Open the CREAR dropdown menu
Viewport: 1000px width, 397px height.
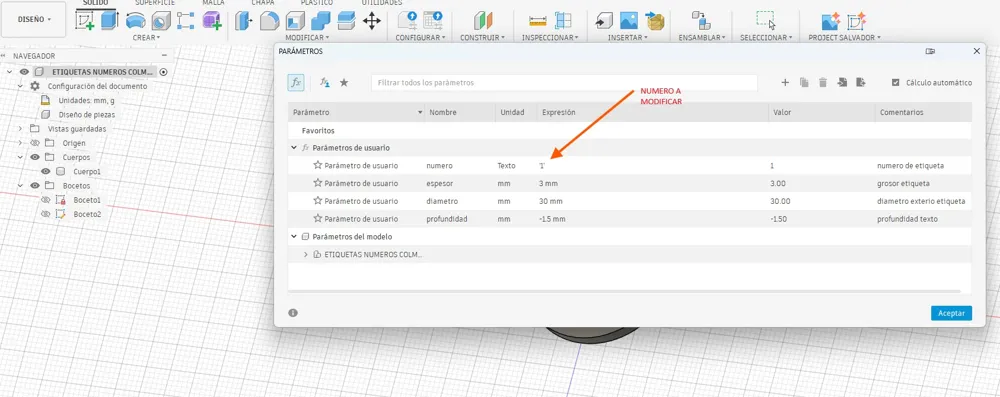pos(146,38)
